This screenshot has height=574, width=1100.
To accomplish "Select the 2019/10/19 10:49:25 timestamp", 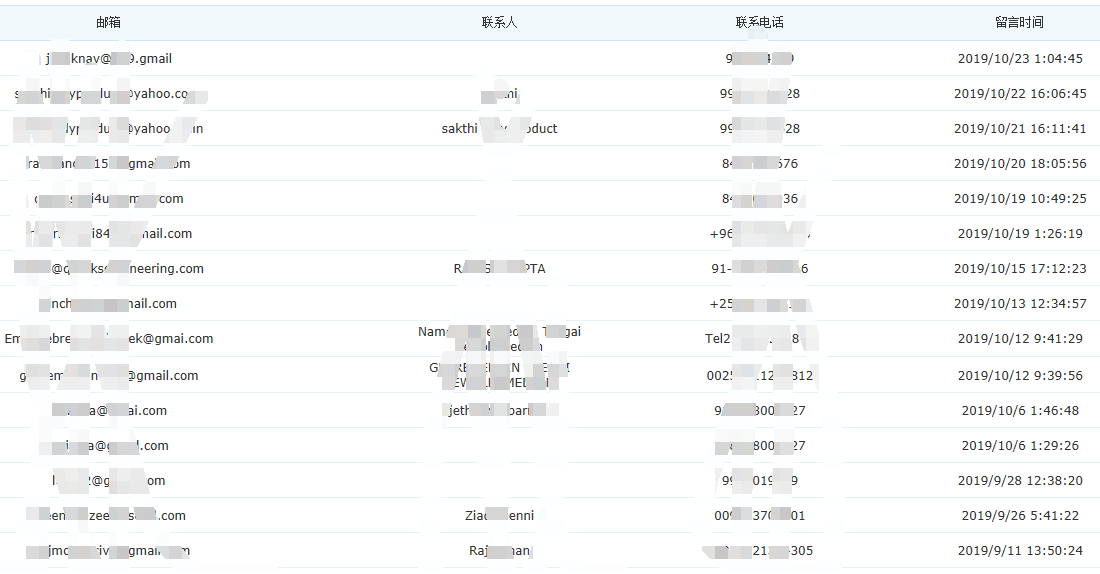I will click(1019, 199).
